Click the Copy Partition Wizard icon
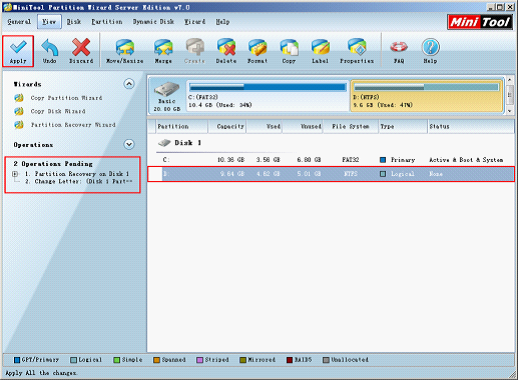The height and width of the screenshot is (380, 518). click(x=19, y=98)
